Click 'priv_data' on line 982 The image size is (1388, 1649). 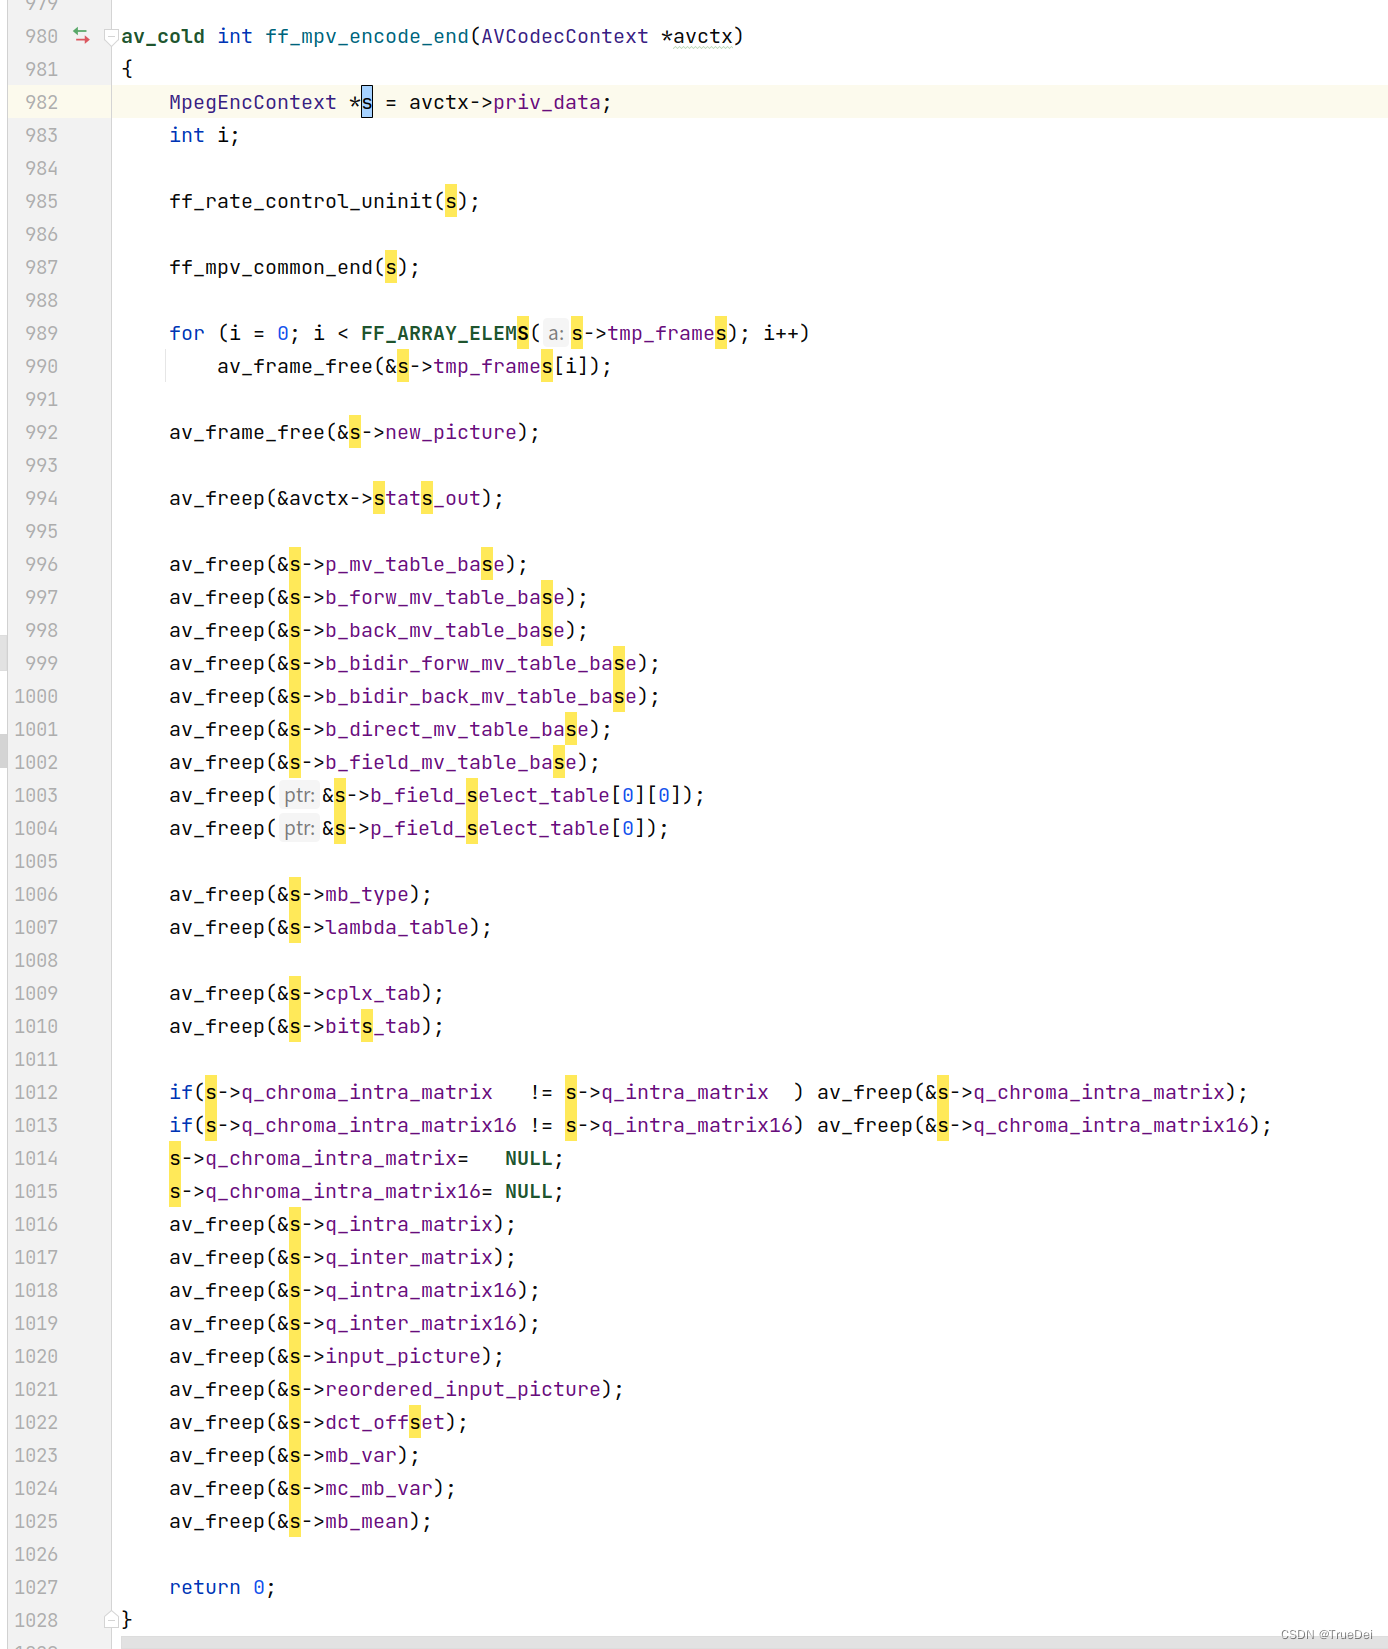547,102
